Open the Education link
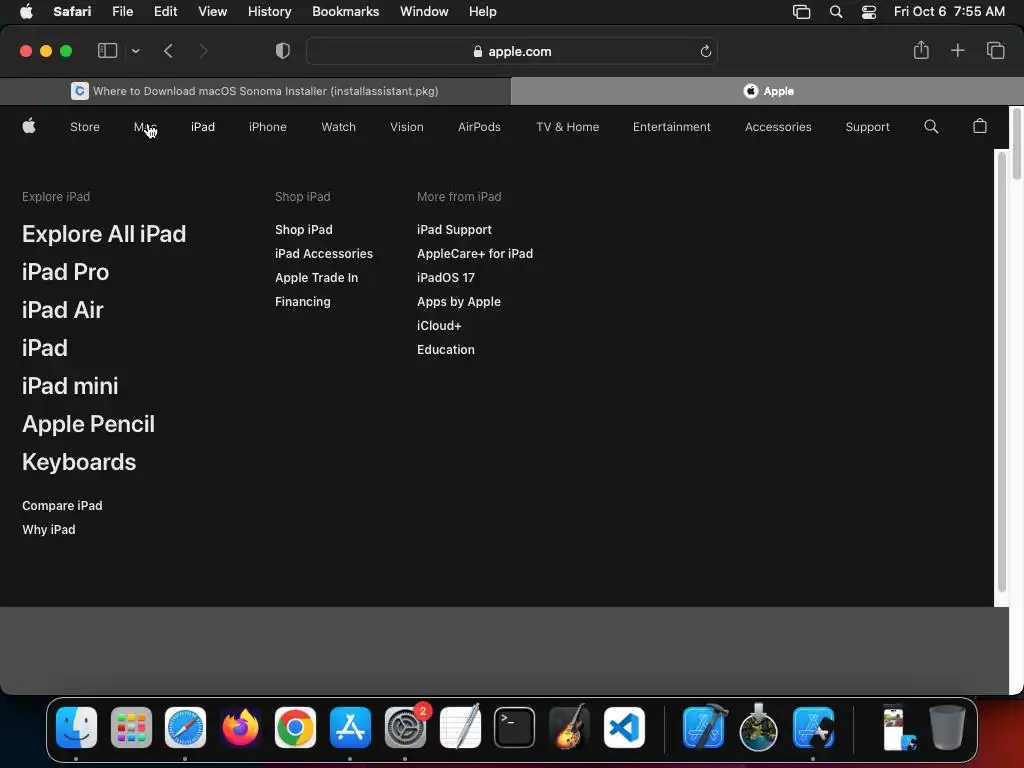The width and height of the screenshot is (1024, 768). coord(445,349)
